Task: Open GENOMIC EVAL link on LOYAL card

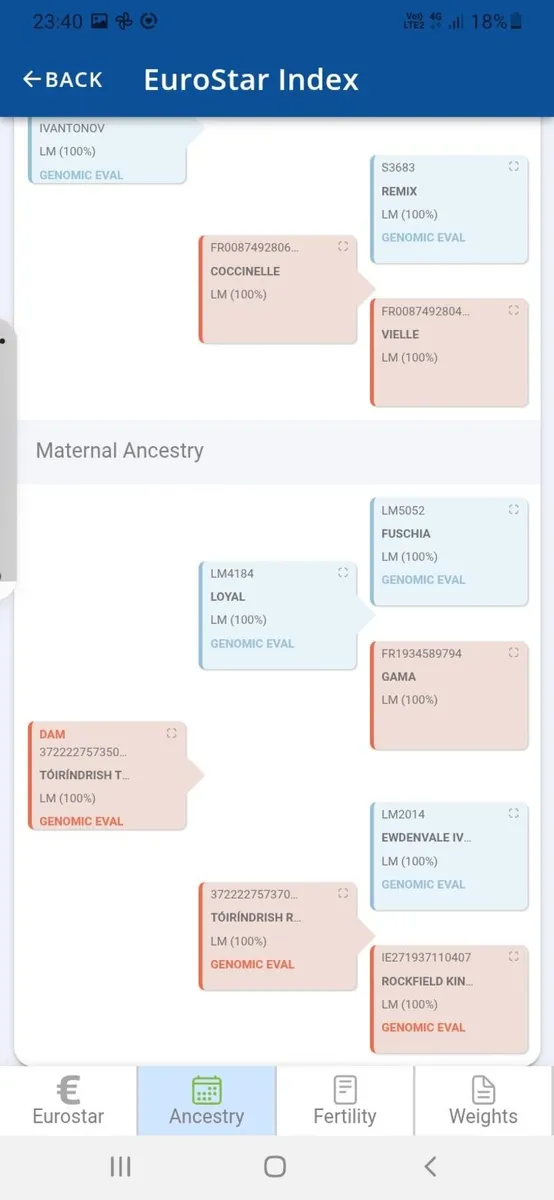Action: coord(252,643)
